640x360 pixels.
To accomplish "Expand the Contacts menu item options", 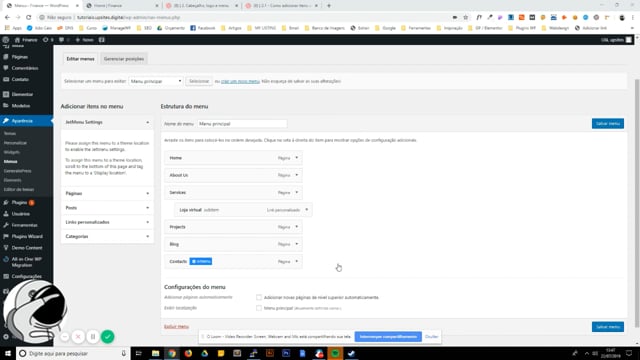I will tap(297, 261).
